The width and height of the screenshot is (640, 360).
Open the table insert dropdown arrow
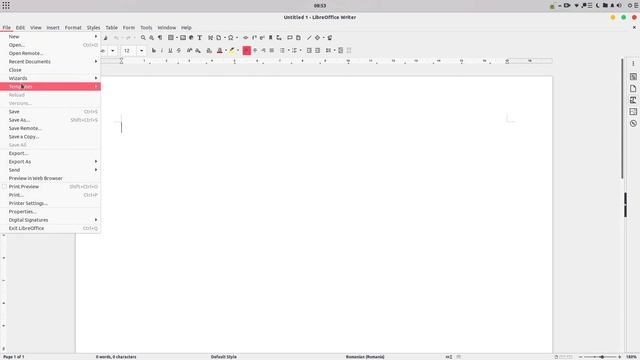[177, 38]
